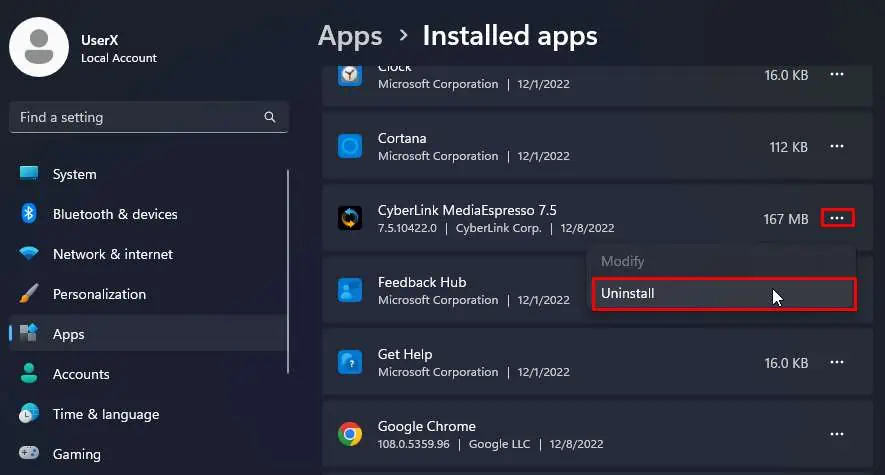This screenshot has width=885, height=475.
Task: Click the CyberLink MediaEspresso app icon
Action: [x=349, y=218]
